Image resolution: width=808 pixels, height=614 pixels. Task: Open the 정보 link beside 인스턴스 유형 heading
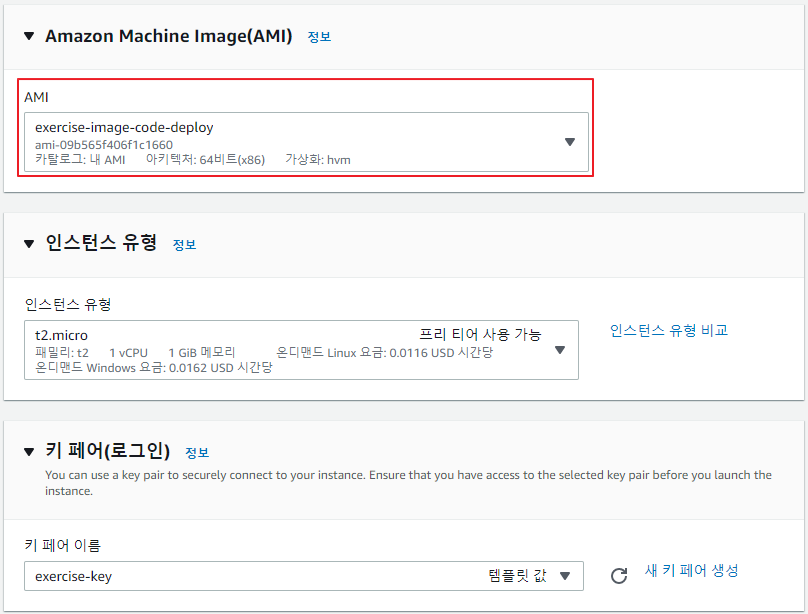click(x=184, y=244)
